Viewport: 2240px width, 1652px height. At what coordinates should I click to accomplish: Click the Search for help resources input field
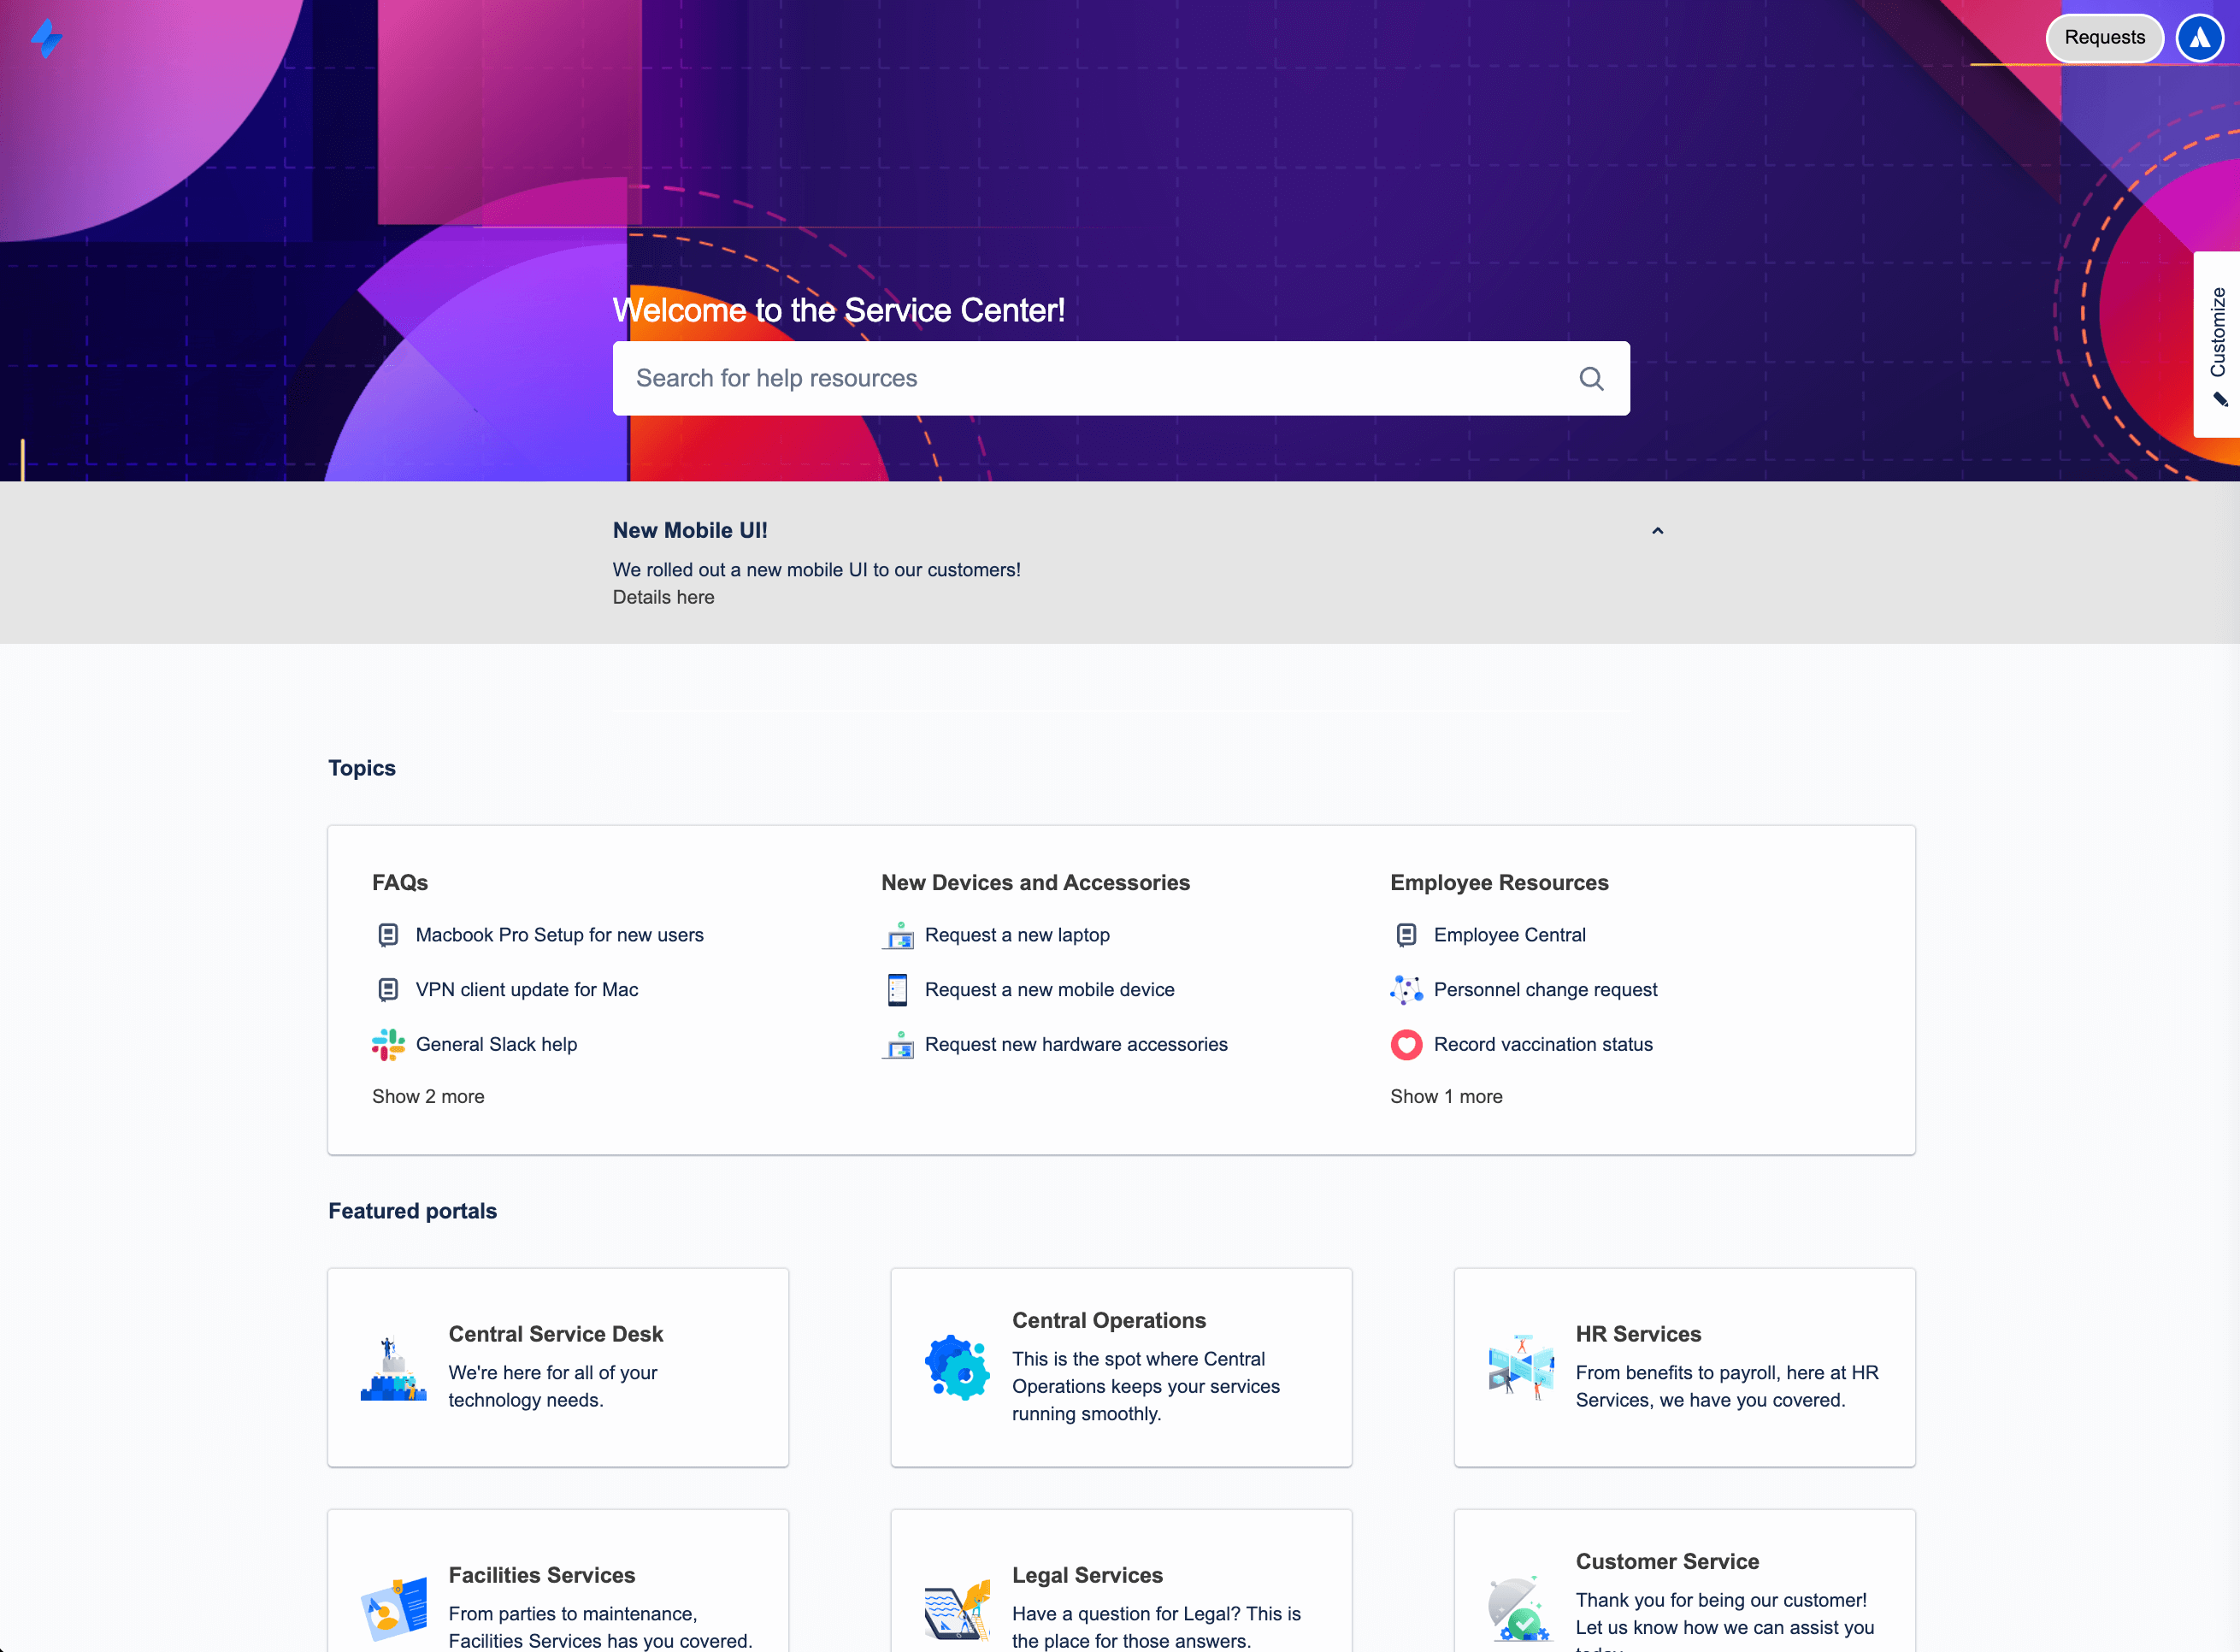coord(1122,377)
